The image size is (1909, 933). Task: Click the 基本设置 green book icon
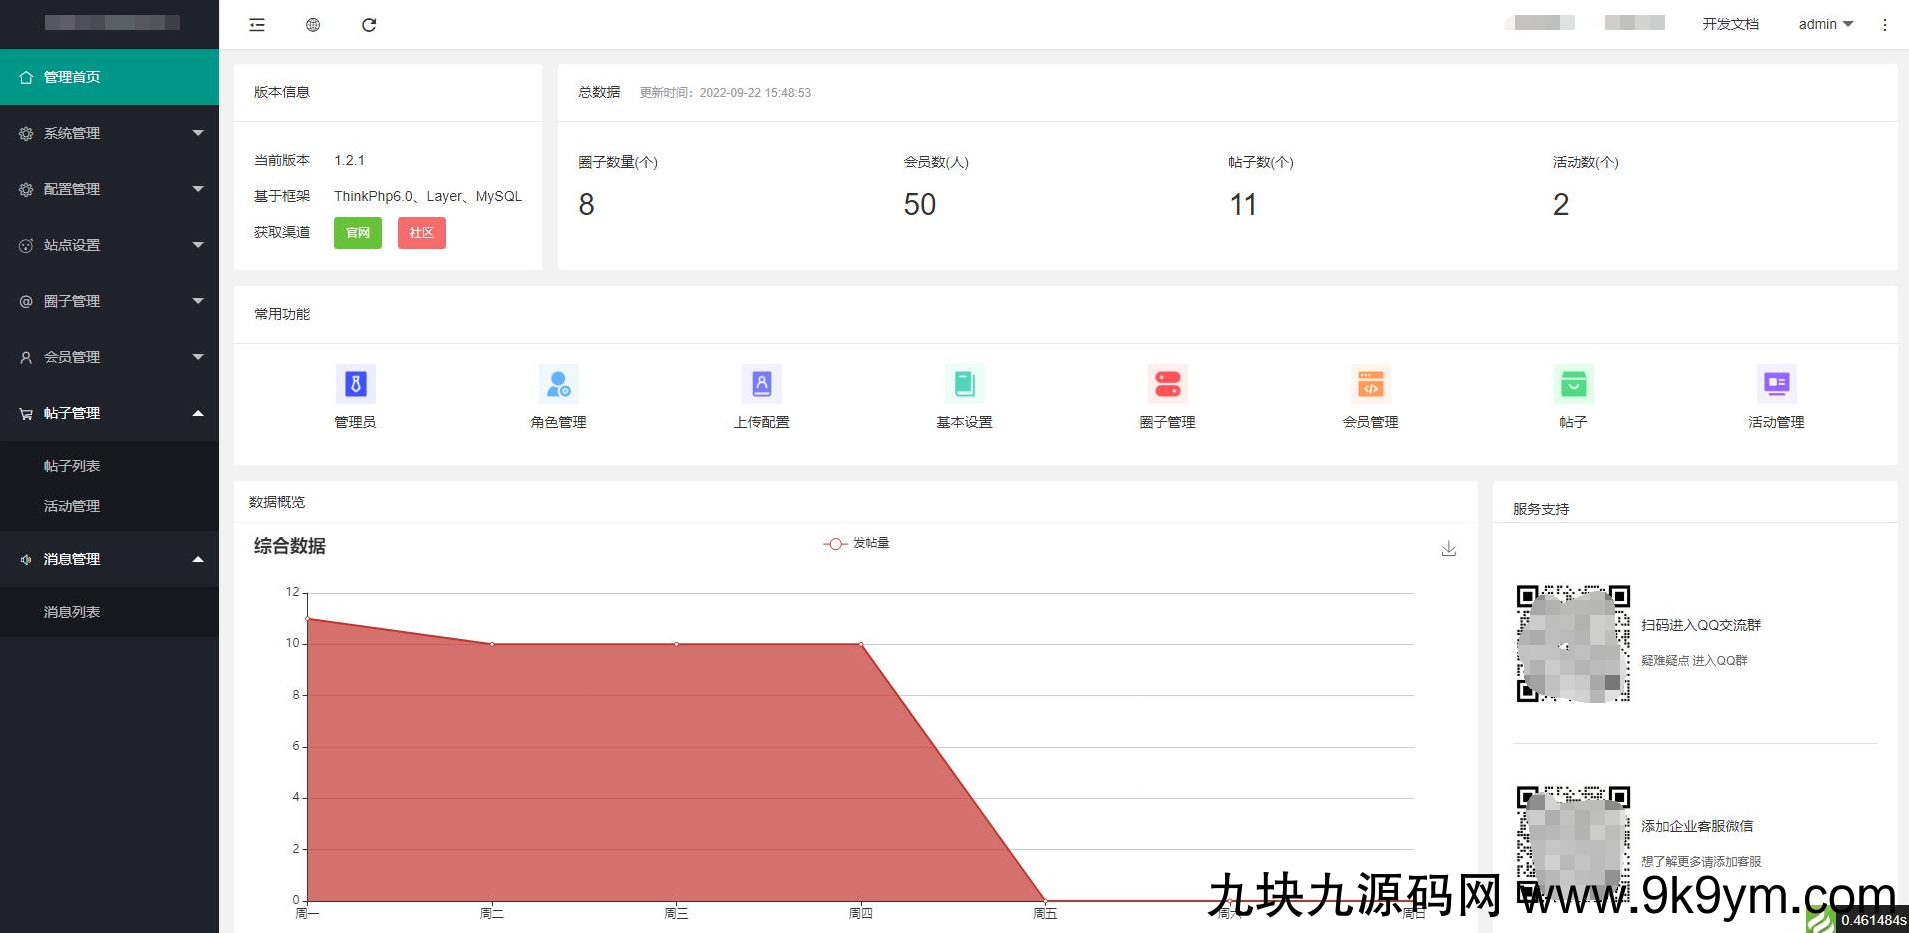click(963, 384)
